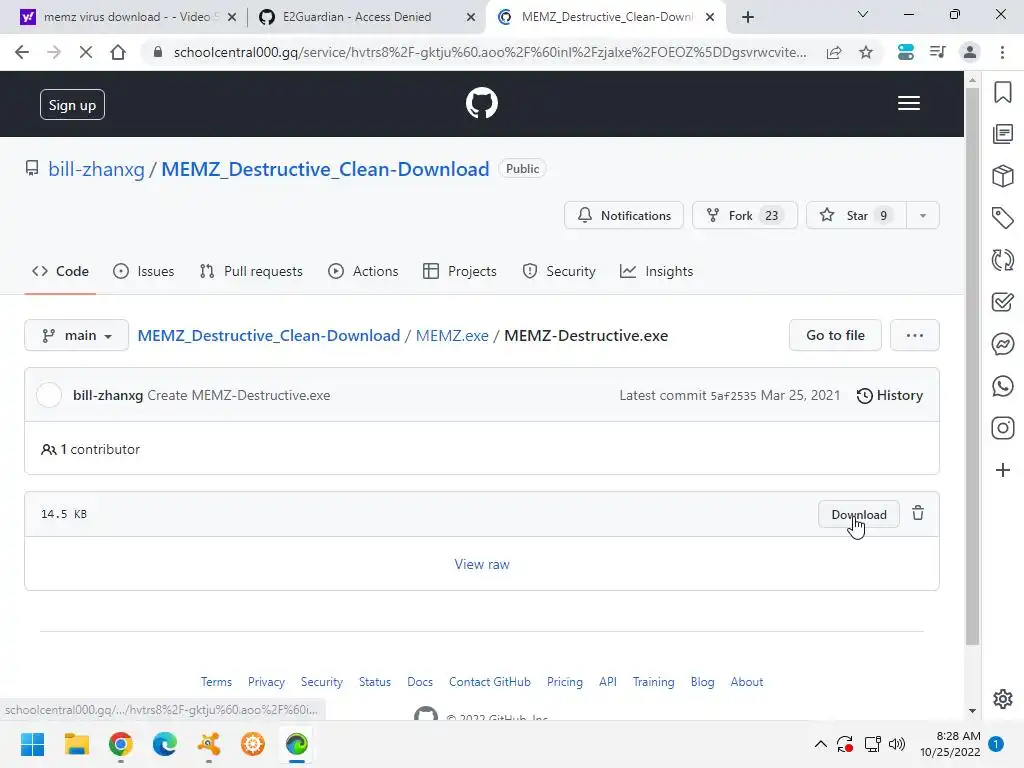Open Contact GitHub footer link

pyautogui.click(x=490, y=682)
